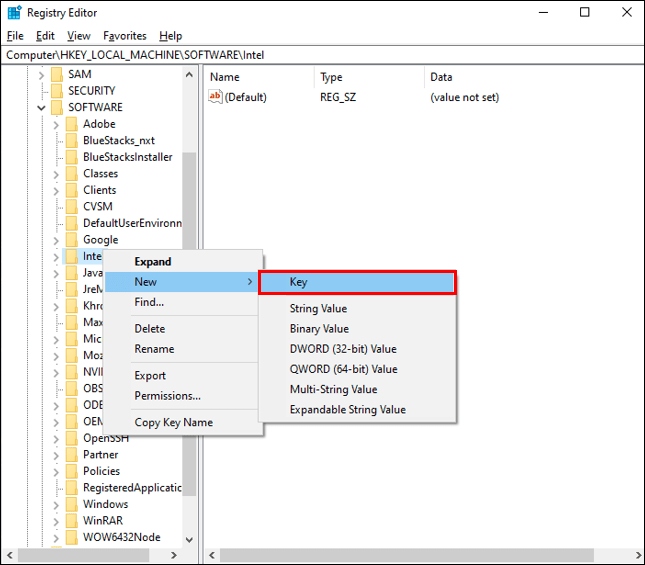Click the BlueStacksInstaller folder icon
The width and height of the screenshot is (645, 565).
coord(72,157)
